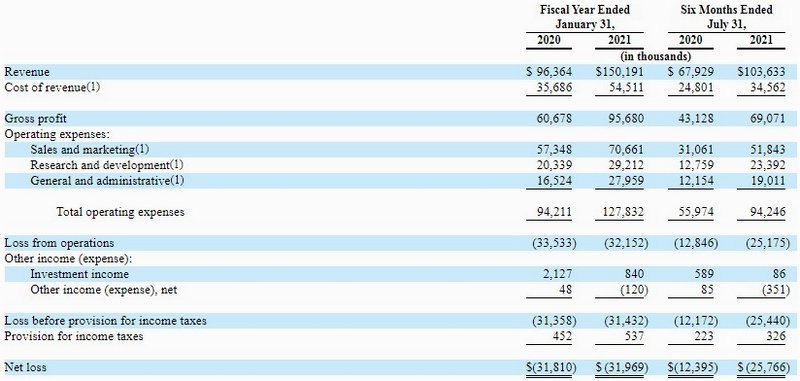Click Loss before provision for income taxes
Screen dimensions: 800x381
point(106,321)
